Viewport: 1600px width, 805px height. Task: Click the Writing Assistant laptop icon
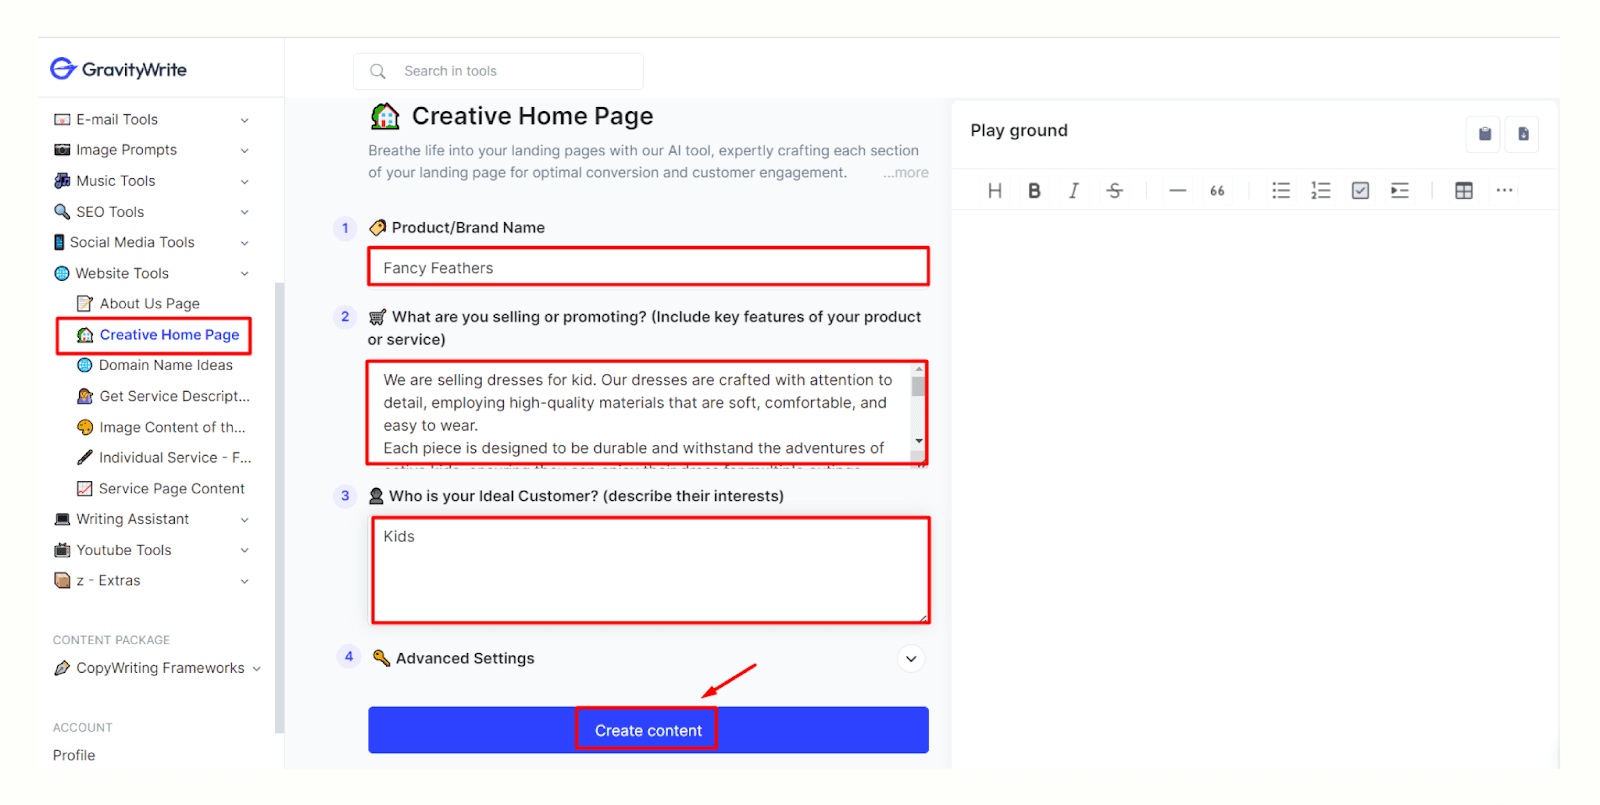(x=62, y=519)
